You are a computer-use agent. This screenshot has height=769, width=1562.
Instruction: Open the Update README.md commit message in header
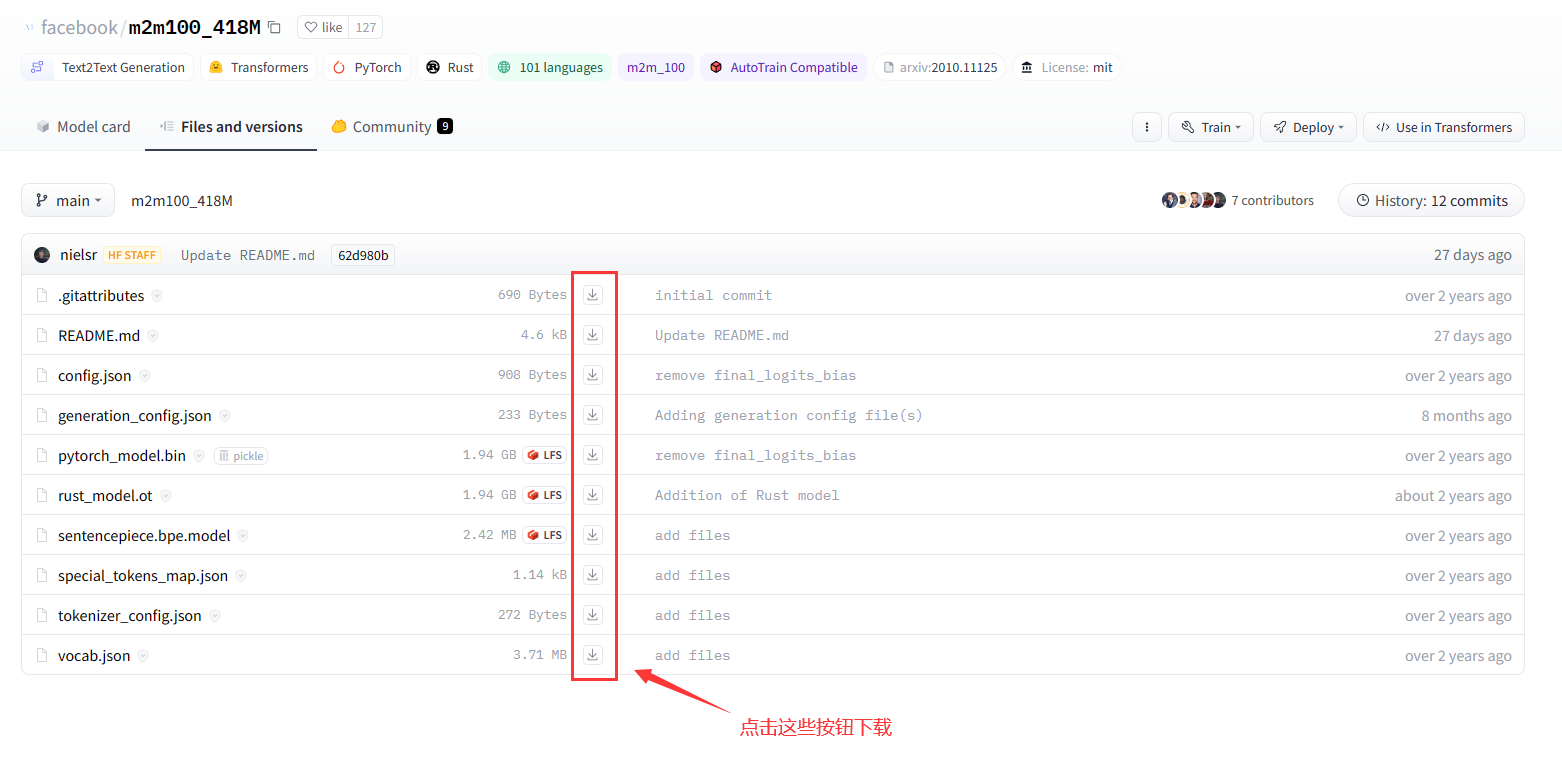[248, 255]
